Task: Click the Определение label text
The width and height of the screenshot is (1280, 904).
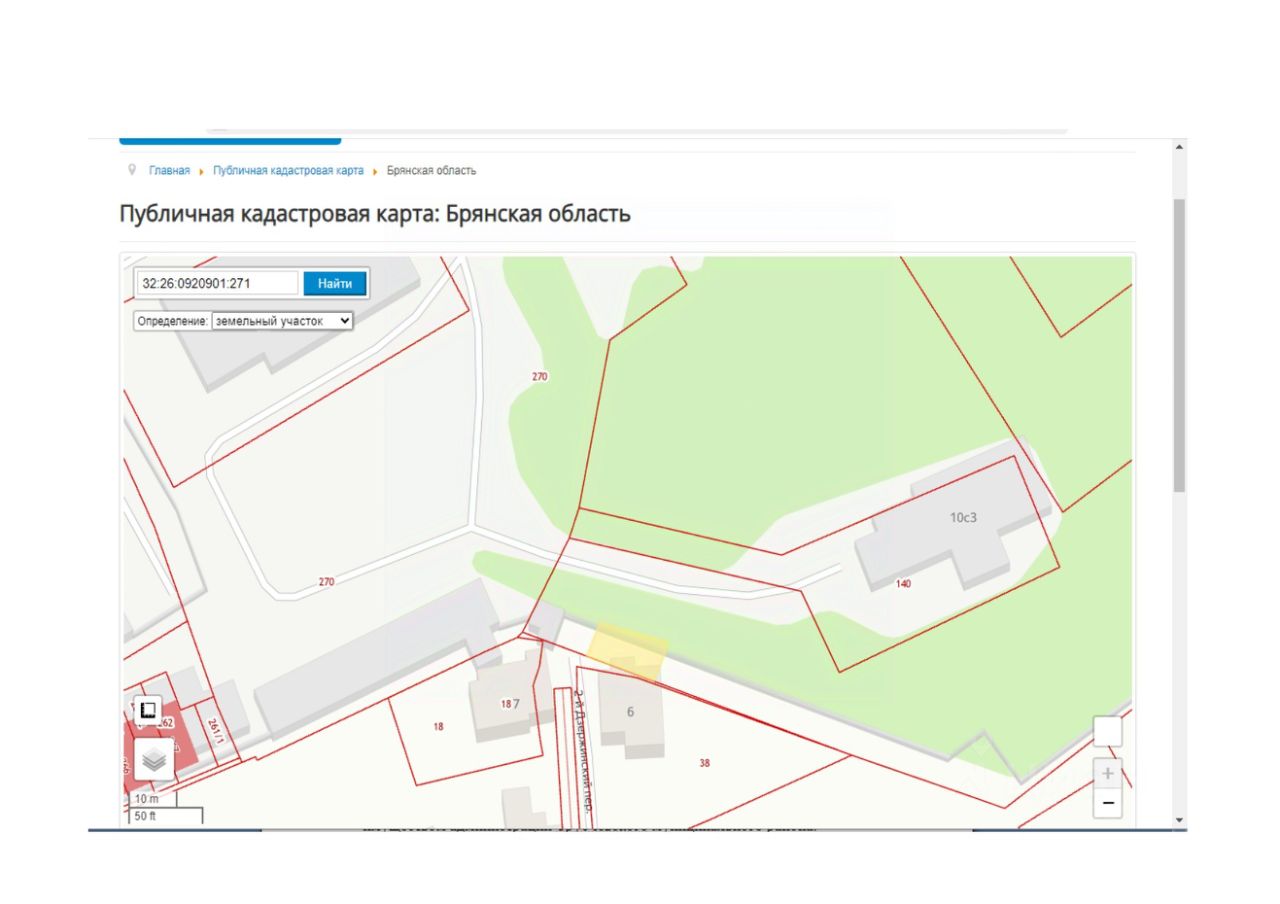Action: 172,322
